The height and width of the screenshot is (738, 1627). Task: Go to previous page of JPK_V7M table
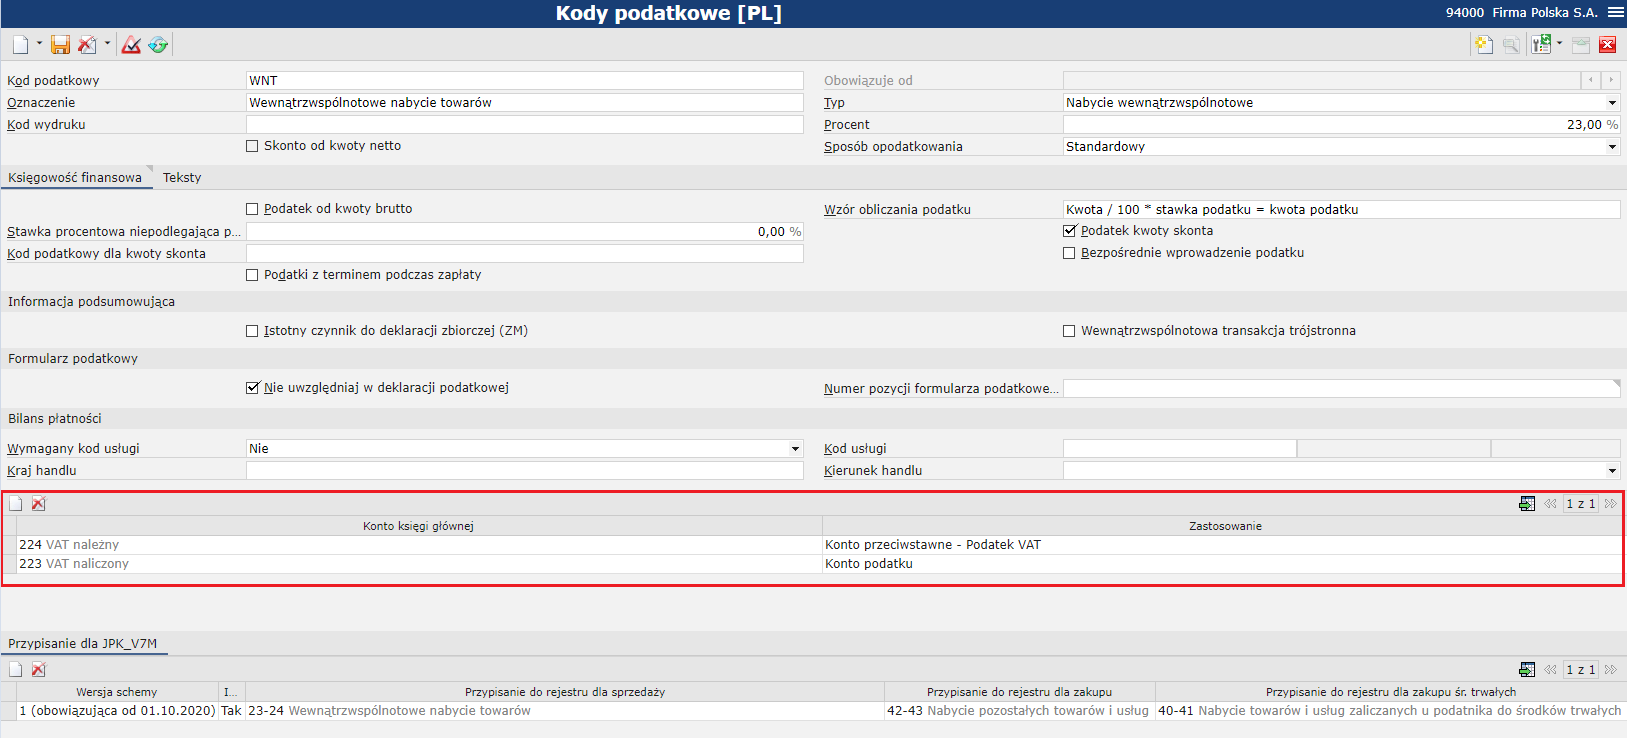(x=1550, y=669)
